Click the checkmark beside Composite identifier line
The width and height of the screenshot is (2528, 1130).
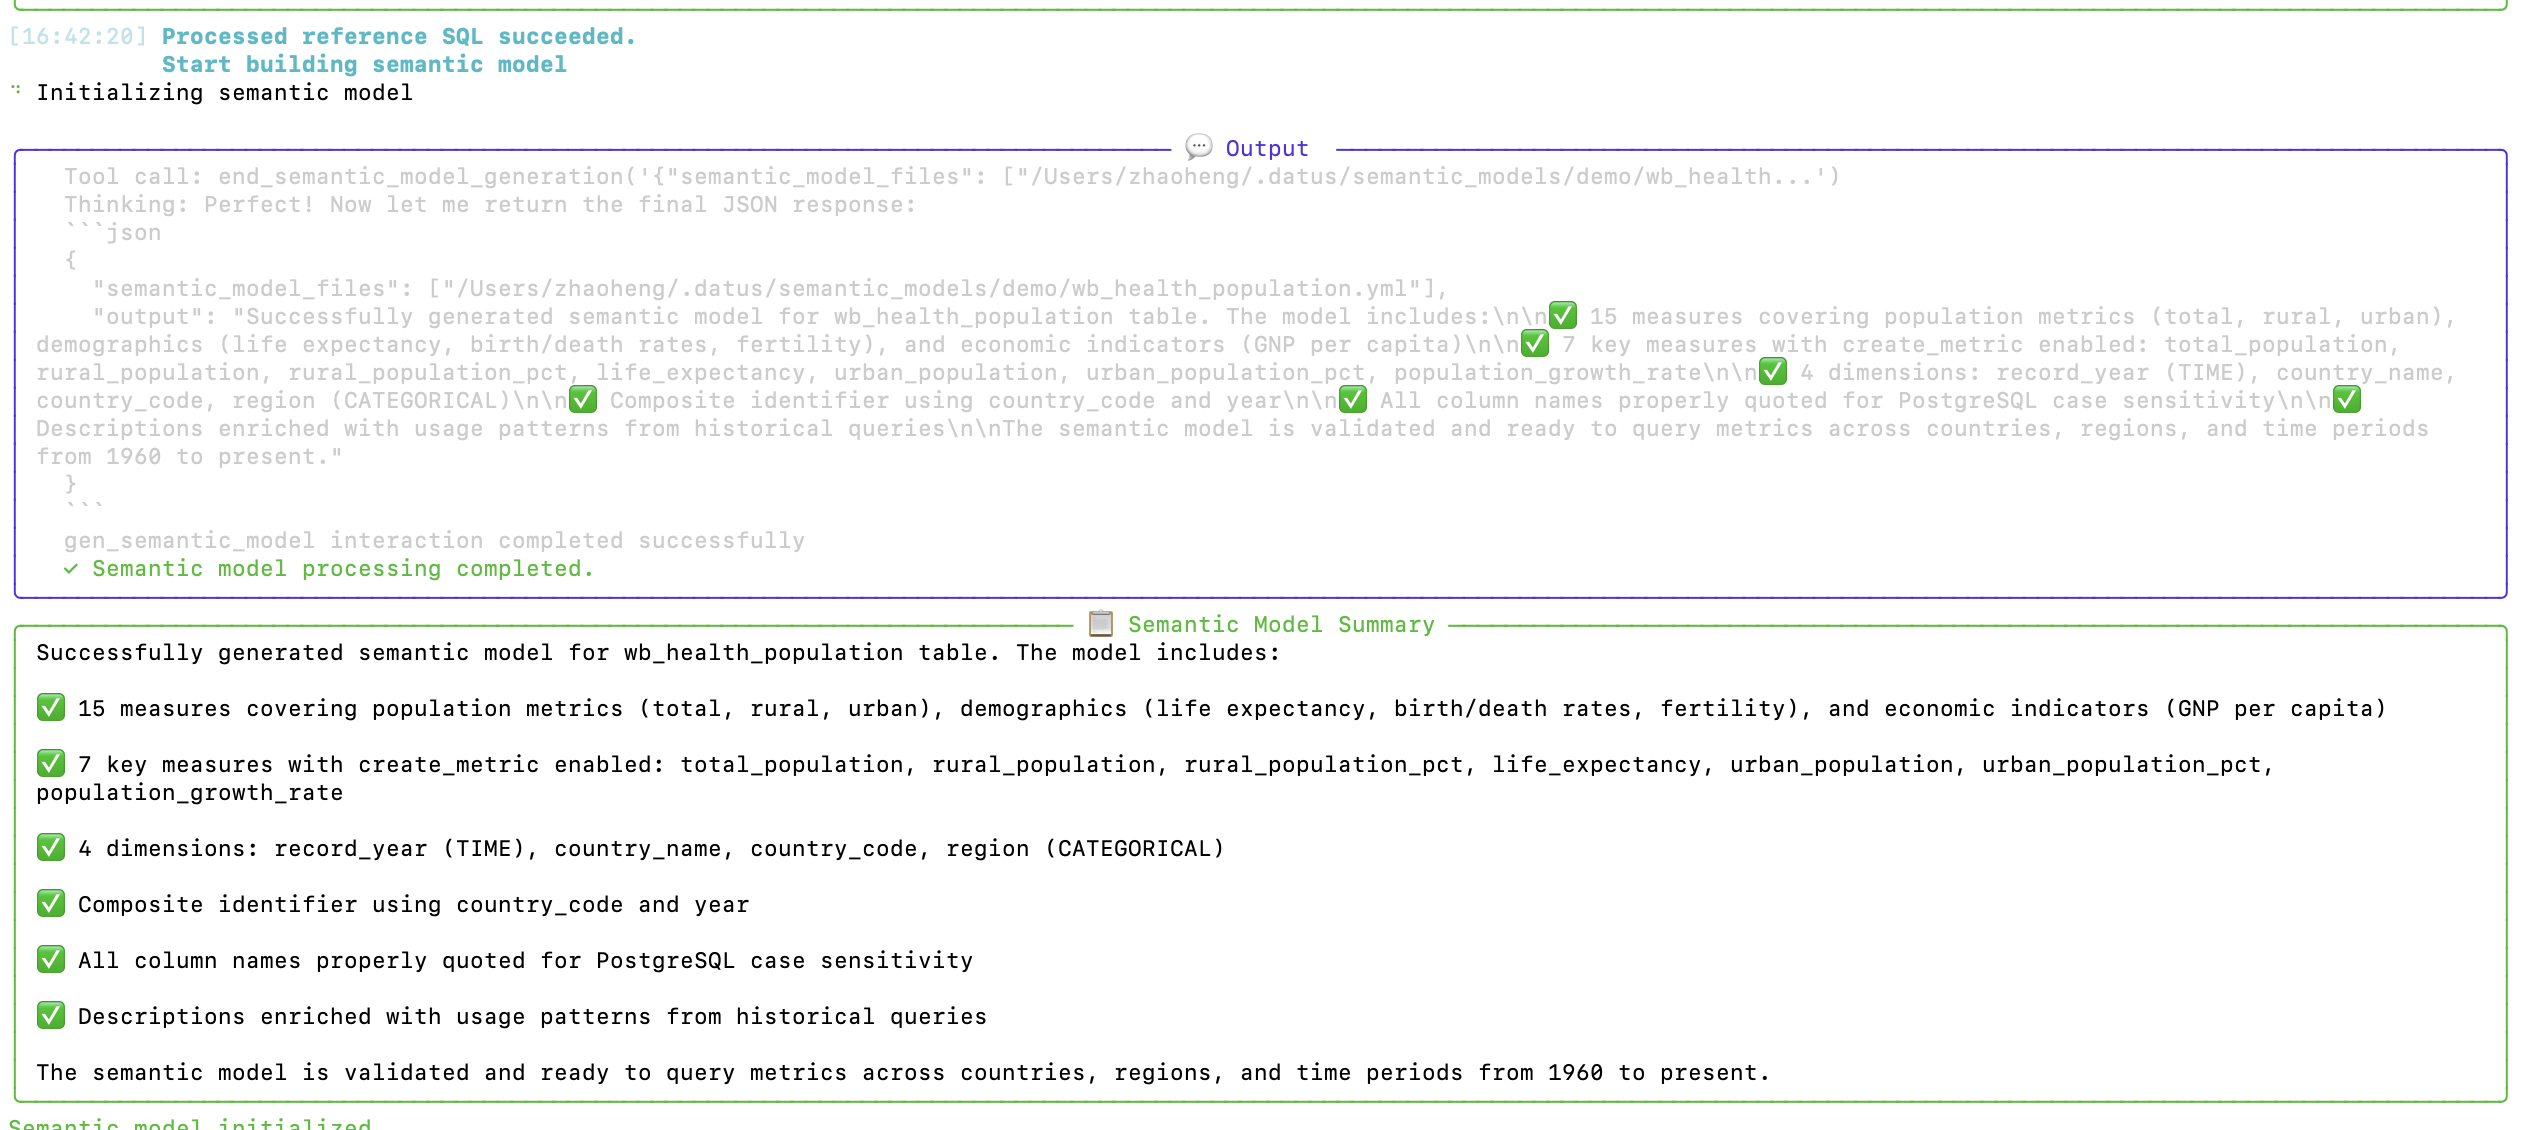(50, 904)
